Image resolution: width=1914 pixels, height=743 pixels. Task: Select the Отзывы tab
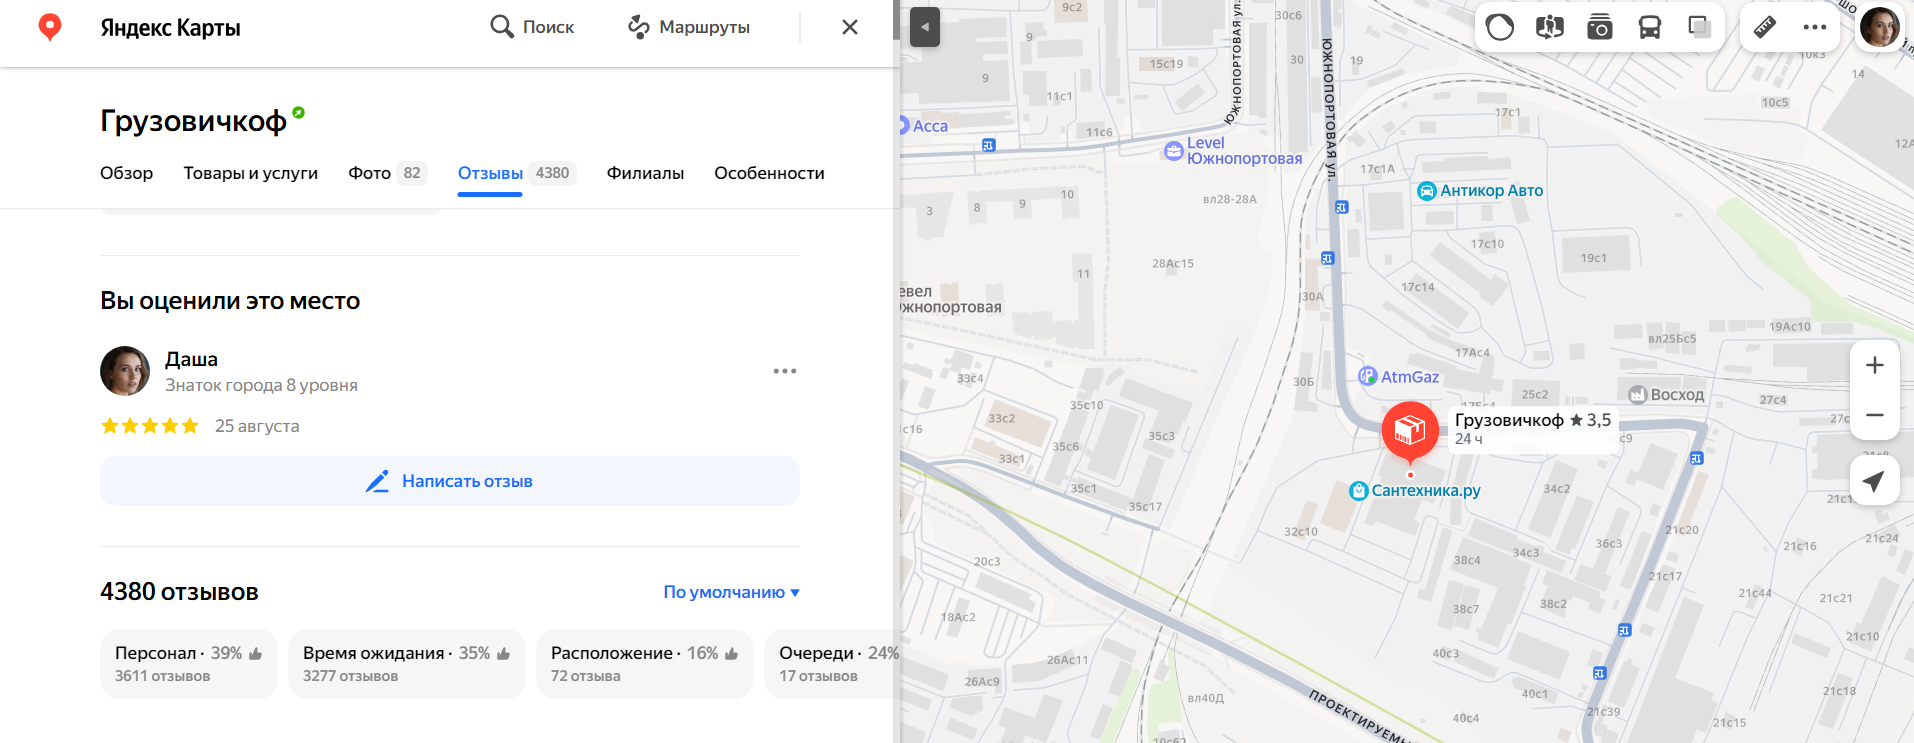tap(517, 173)
